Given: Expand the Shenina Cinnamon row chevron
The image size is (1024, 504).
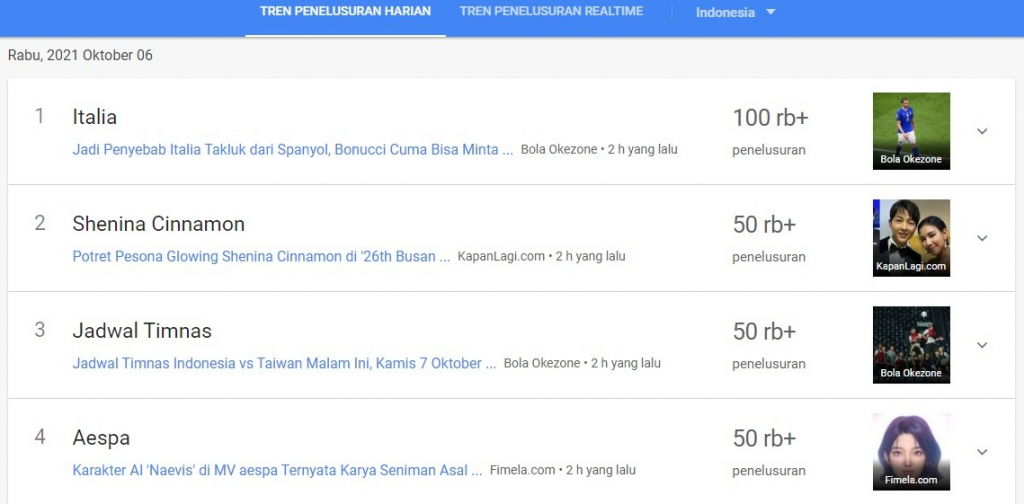Looking at the screenshot, I should coord(982,238).
